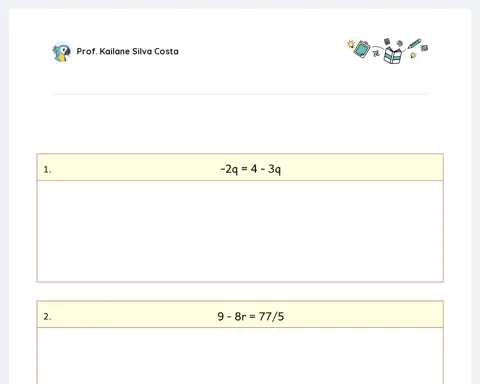The height and width of the screenshot is (384, 480).
Task: Click inside the answer area of question 1
Action: [x=240, y=231]
